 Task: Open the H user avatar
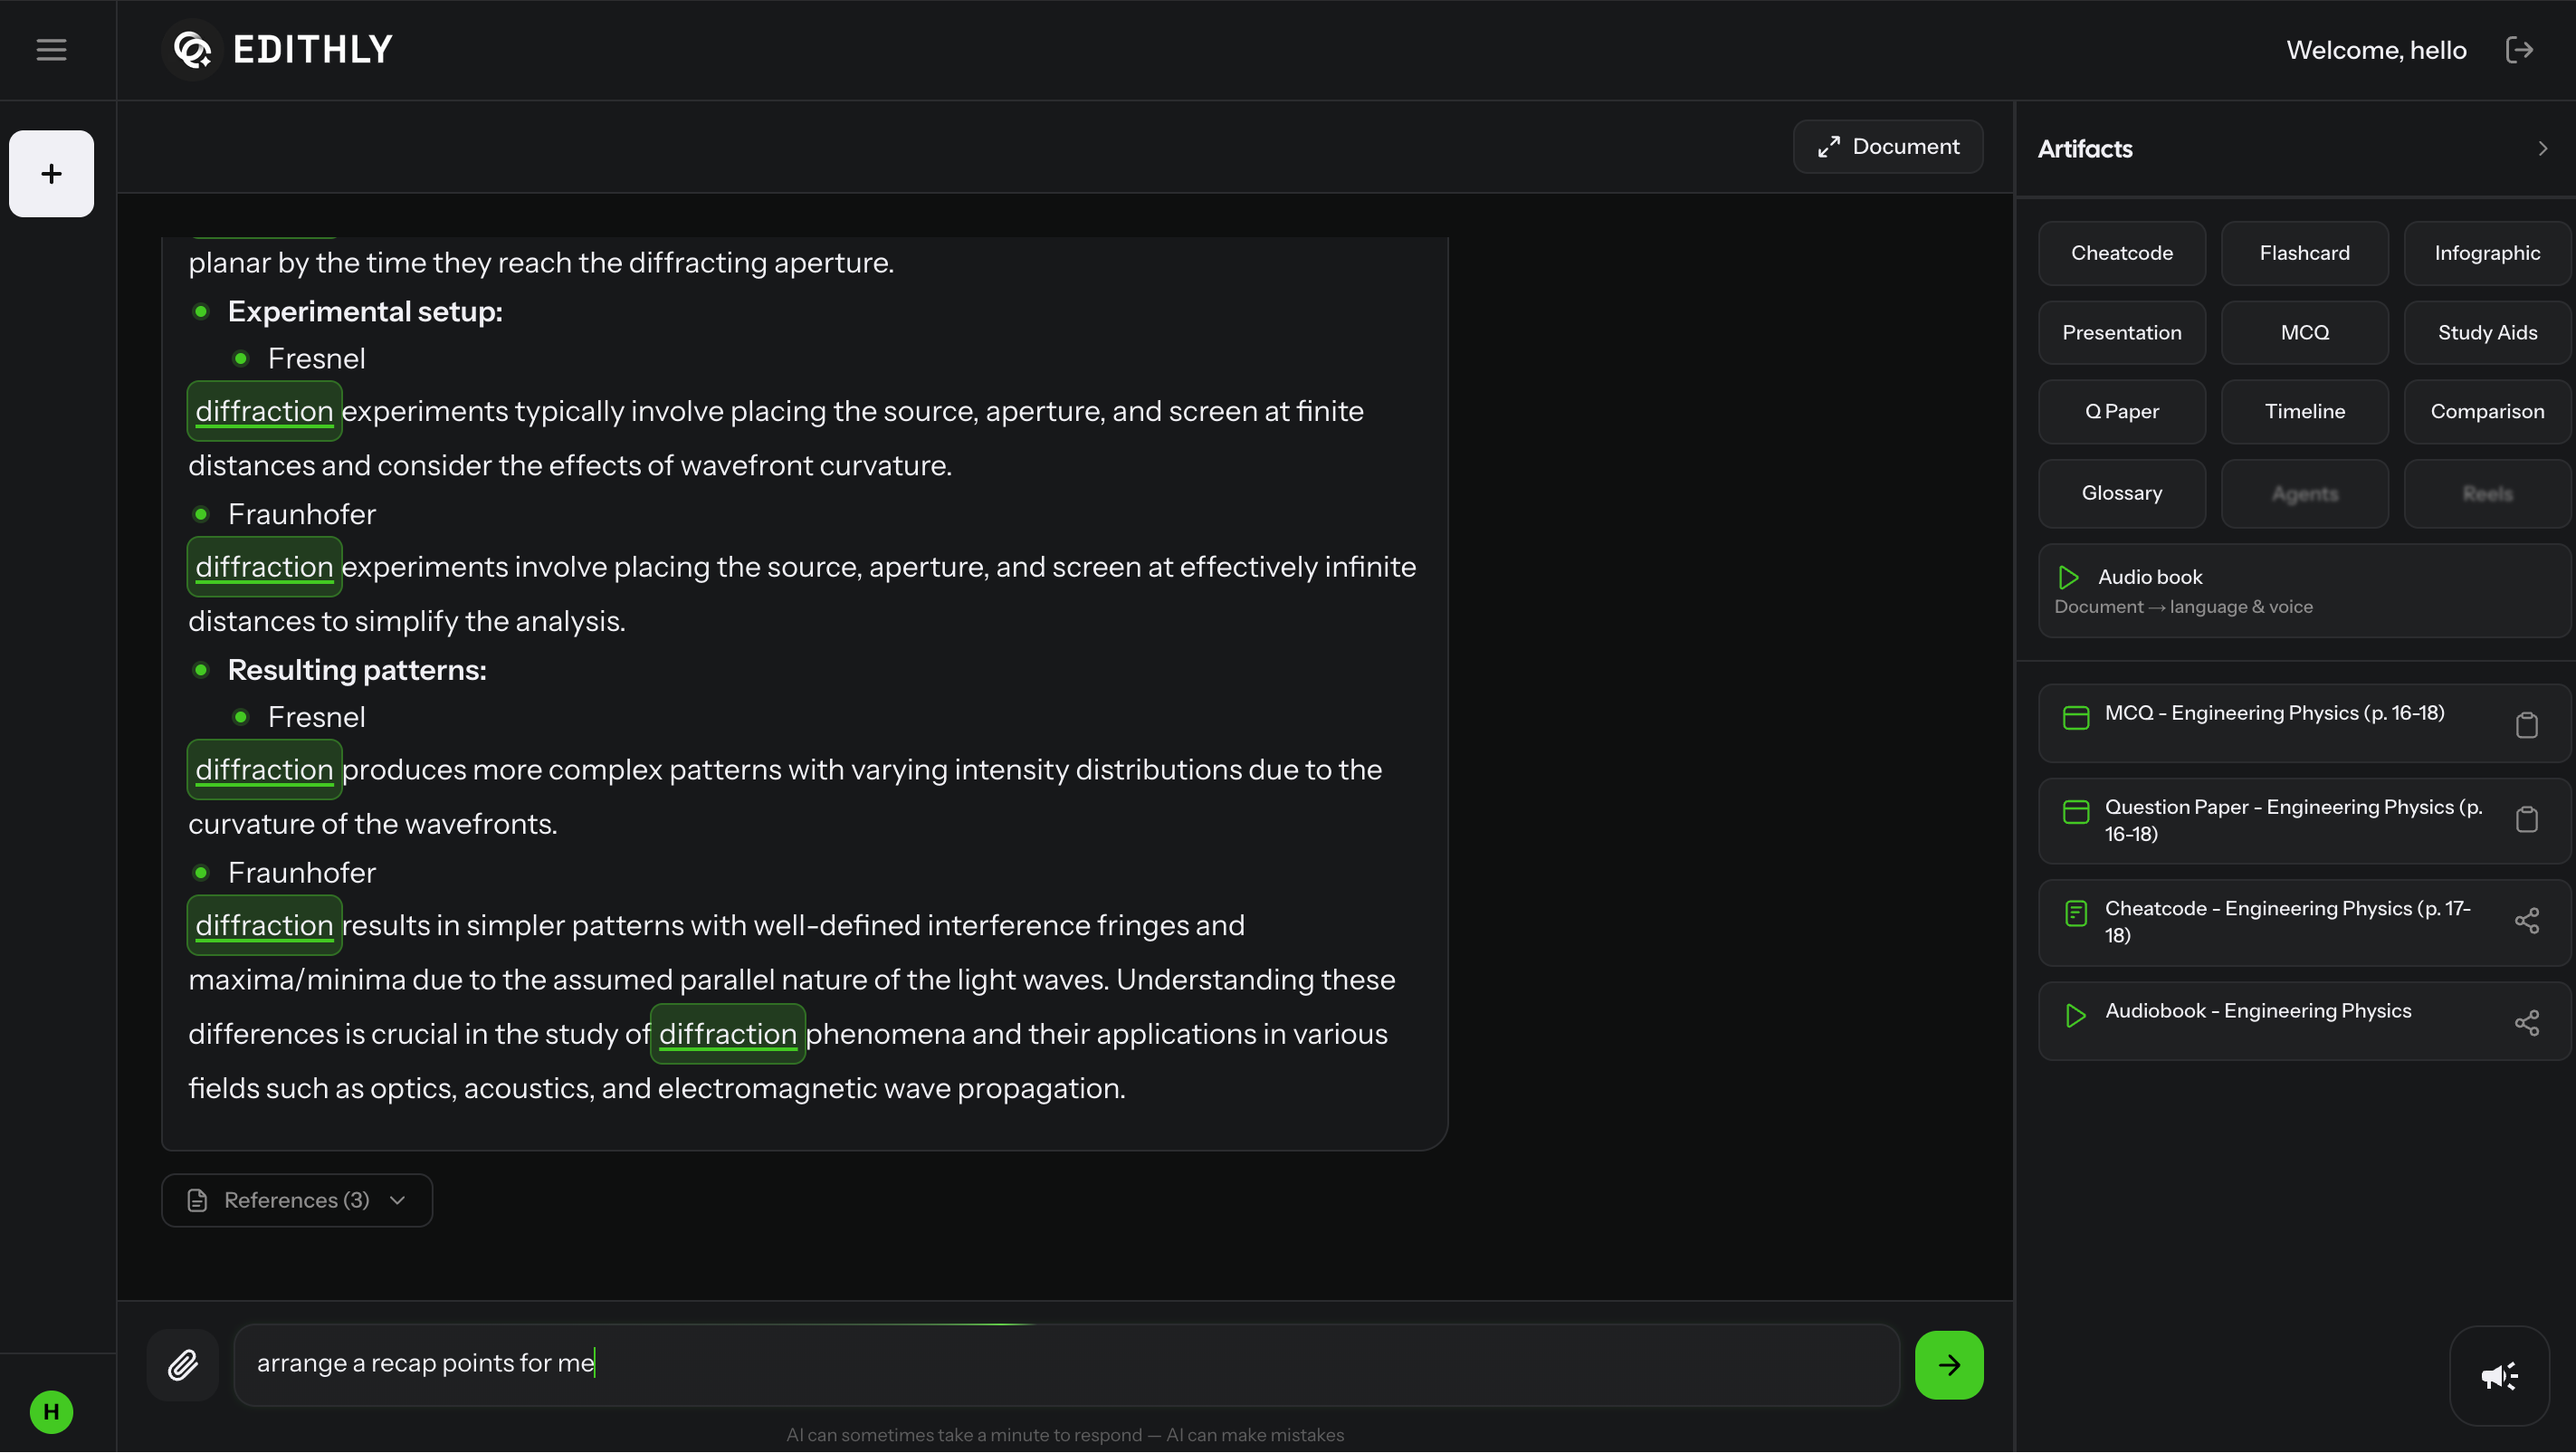click(51, 1412)
